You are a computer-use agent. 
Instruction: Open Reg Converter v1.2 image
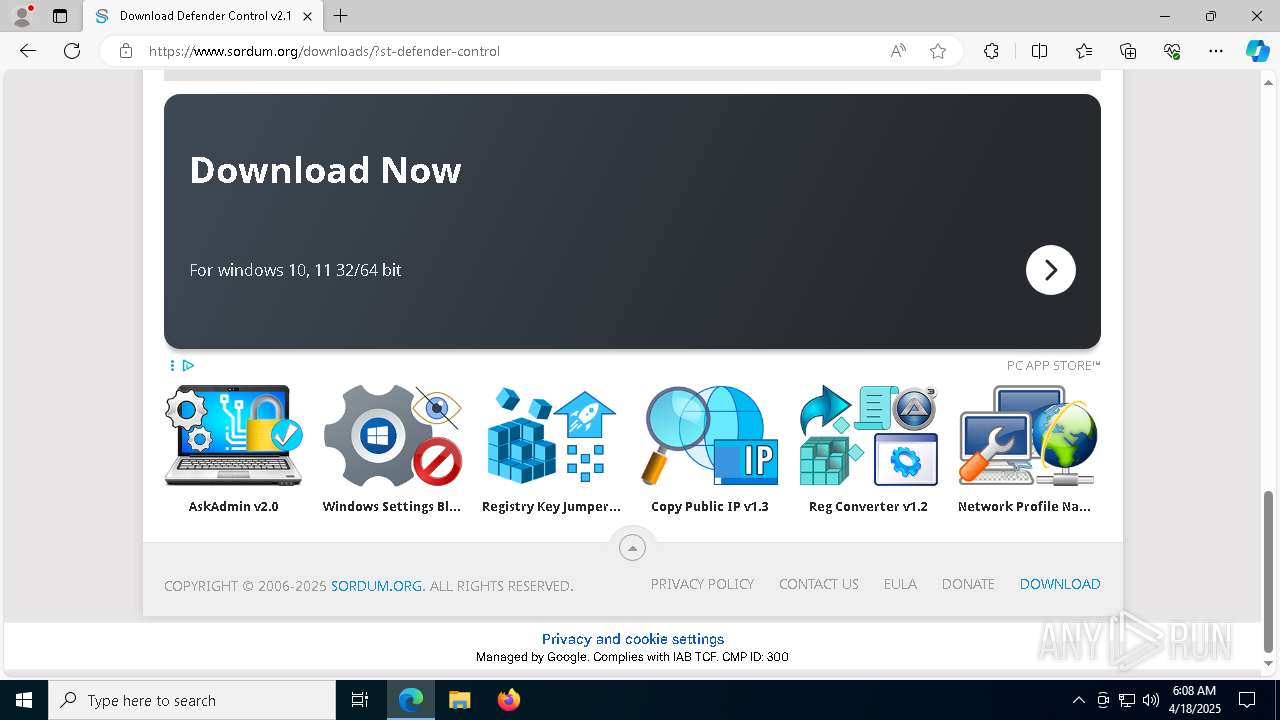click(868, 435)
